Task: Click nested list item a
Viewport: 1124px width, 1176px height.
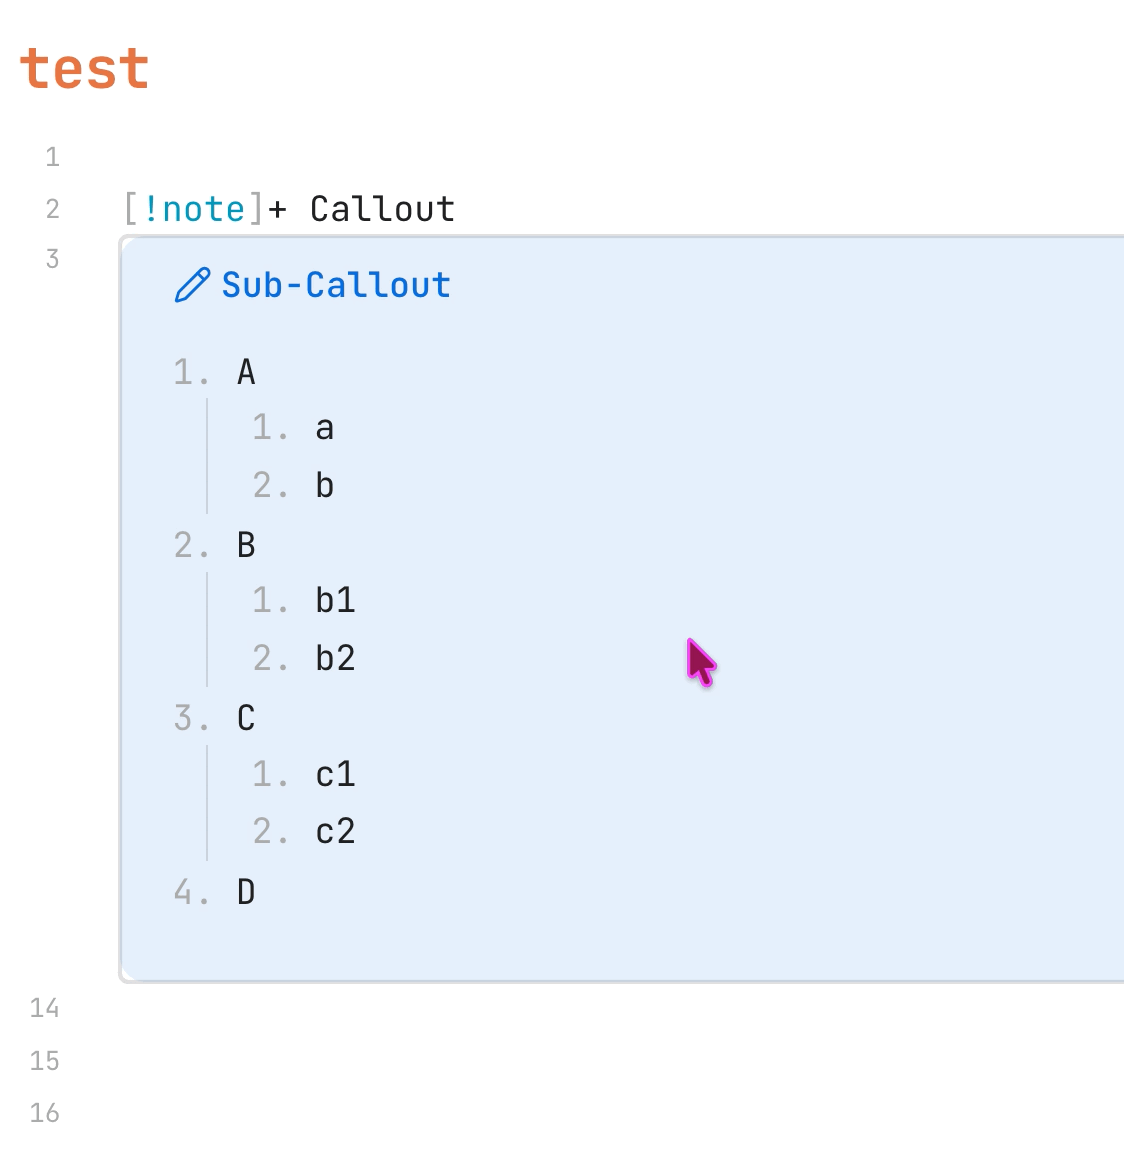Action: 324,428
